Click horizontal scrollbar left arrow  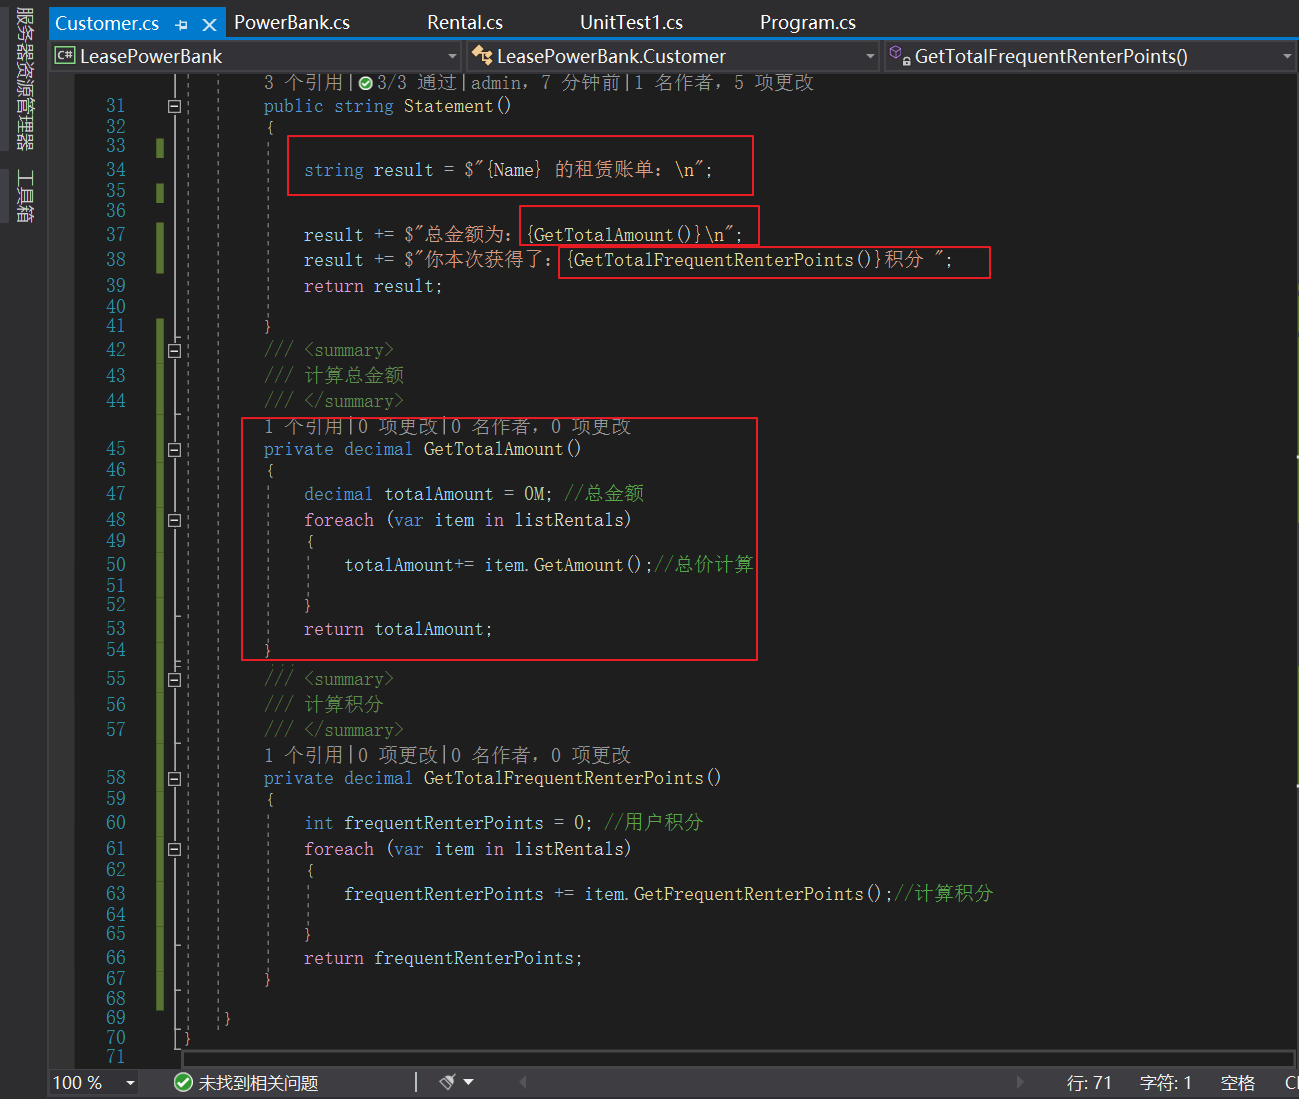[522, 1082]
